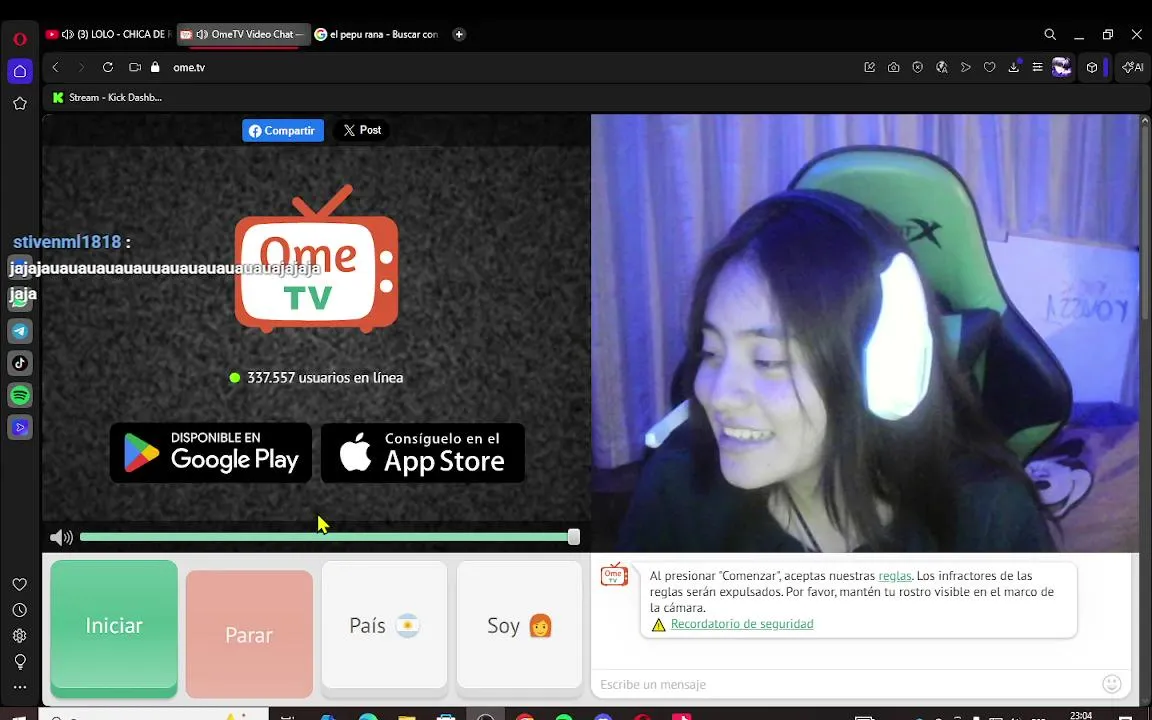The image size is (1152, 720).
Task: Open the emoji picker smiley icon
Action: [1112, 684]
